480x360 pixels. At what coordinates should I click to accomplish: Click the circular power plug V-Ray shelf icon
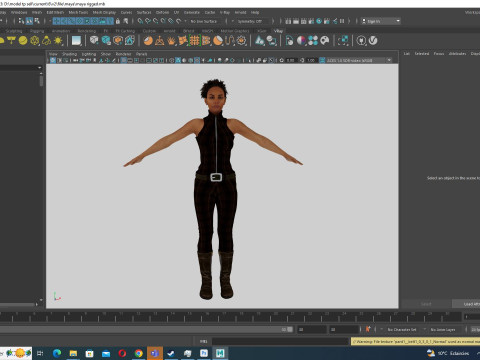pyautogui.click(x=361, y=41)
